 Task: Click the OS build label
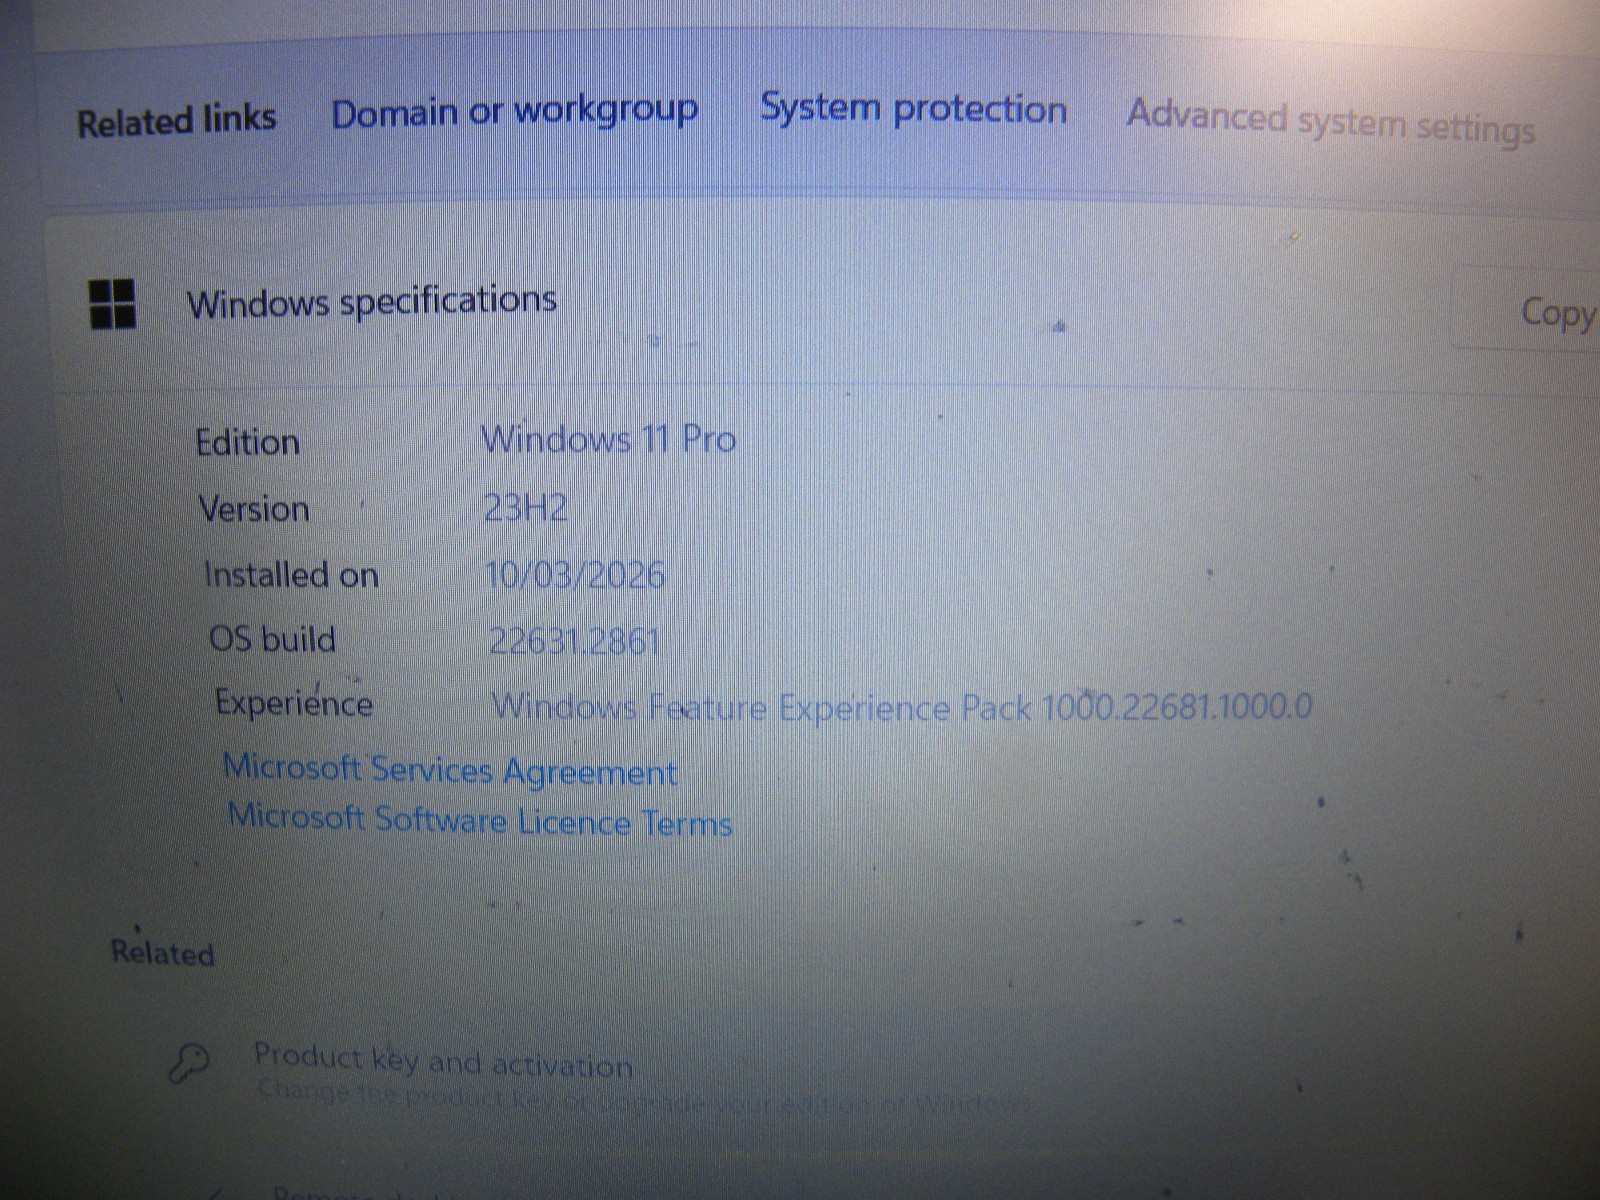click(x=272, y=639)
